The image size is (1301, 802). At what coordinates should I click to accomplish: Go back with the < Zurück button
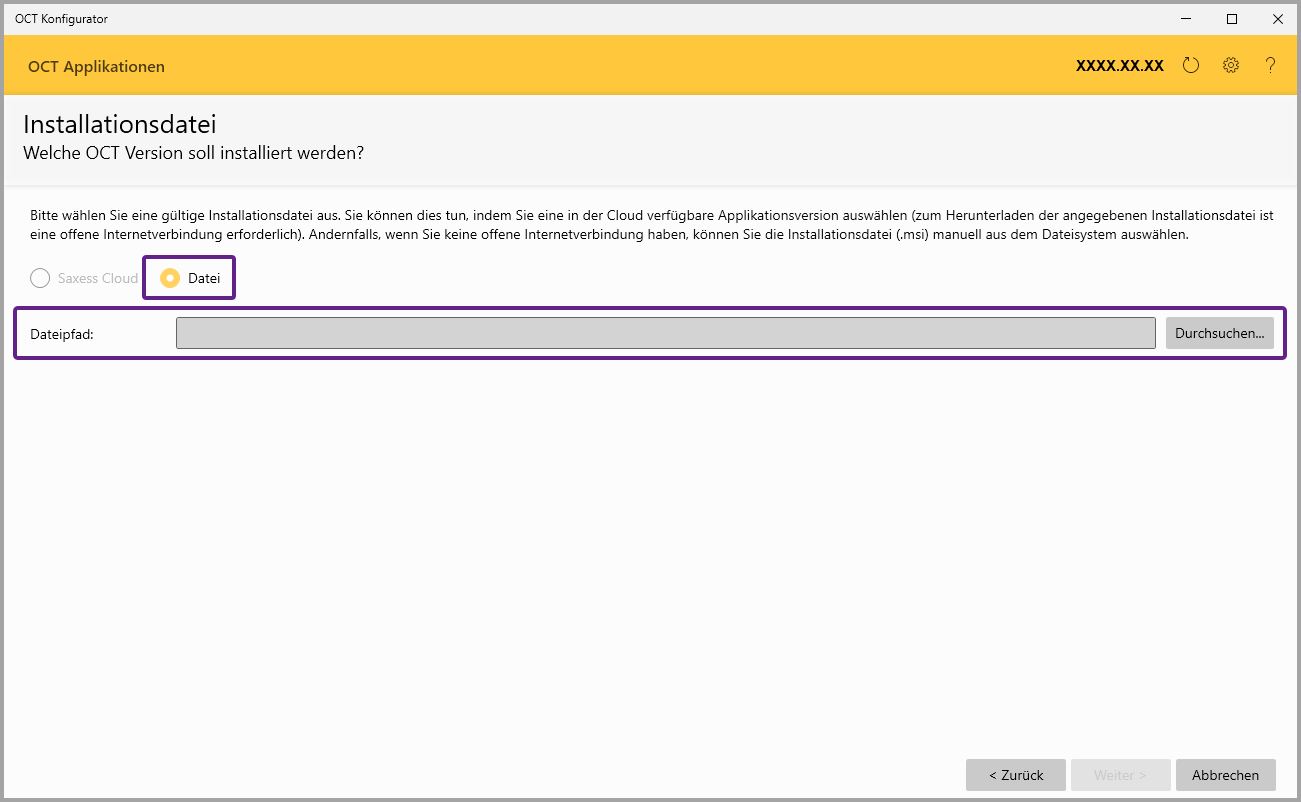tap(1015, 775)
